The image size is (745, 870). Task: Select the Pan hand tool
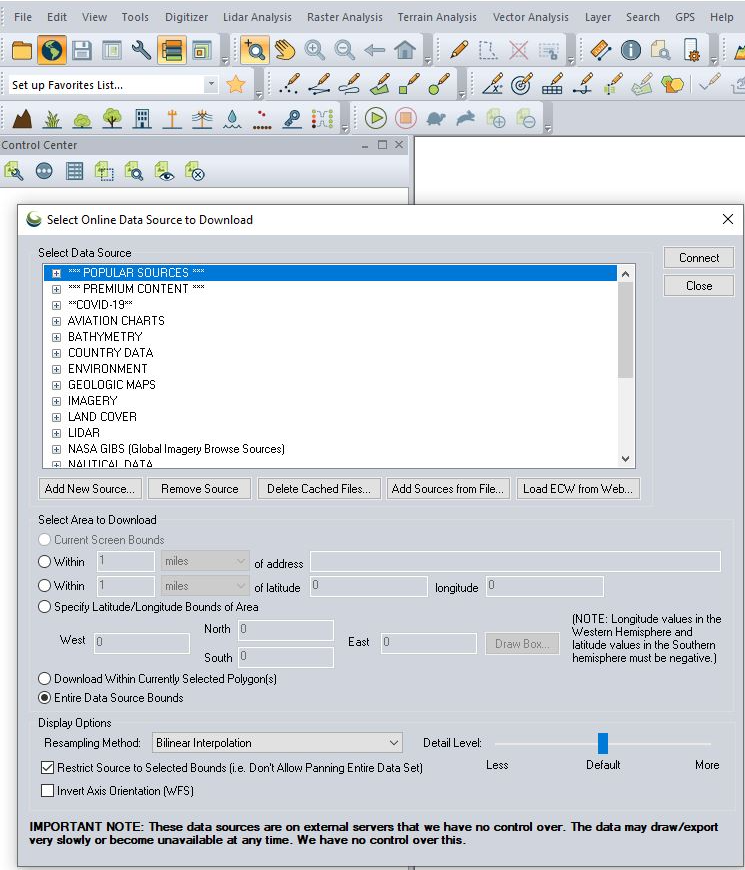[x=285, y=50]
